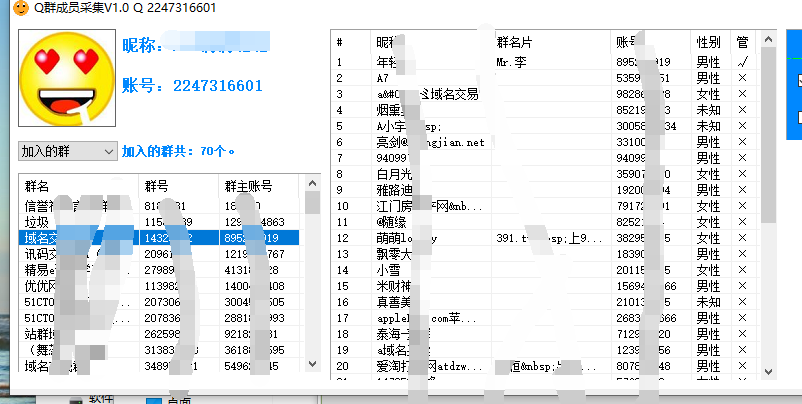Click the 账号：2247316601 label

coord(192,85)
